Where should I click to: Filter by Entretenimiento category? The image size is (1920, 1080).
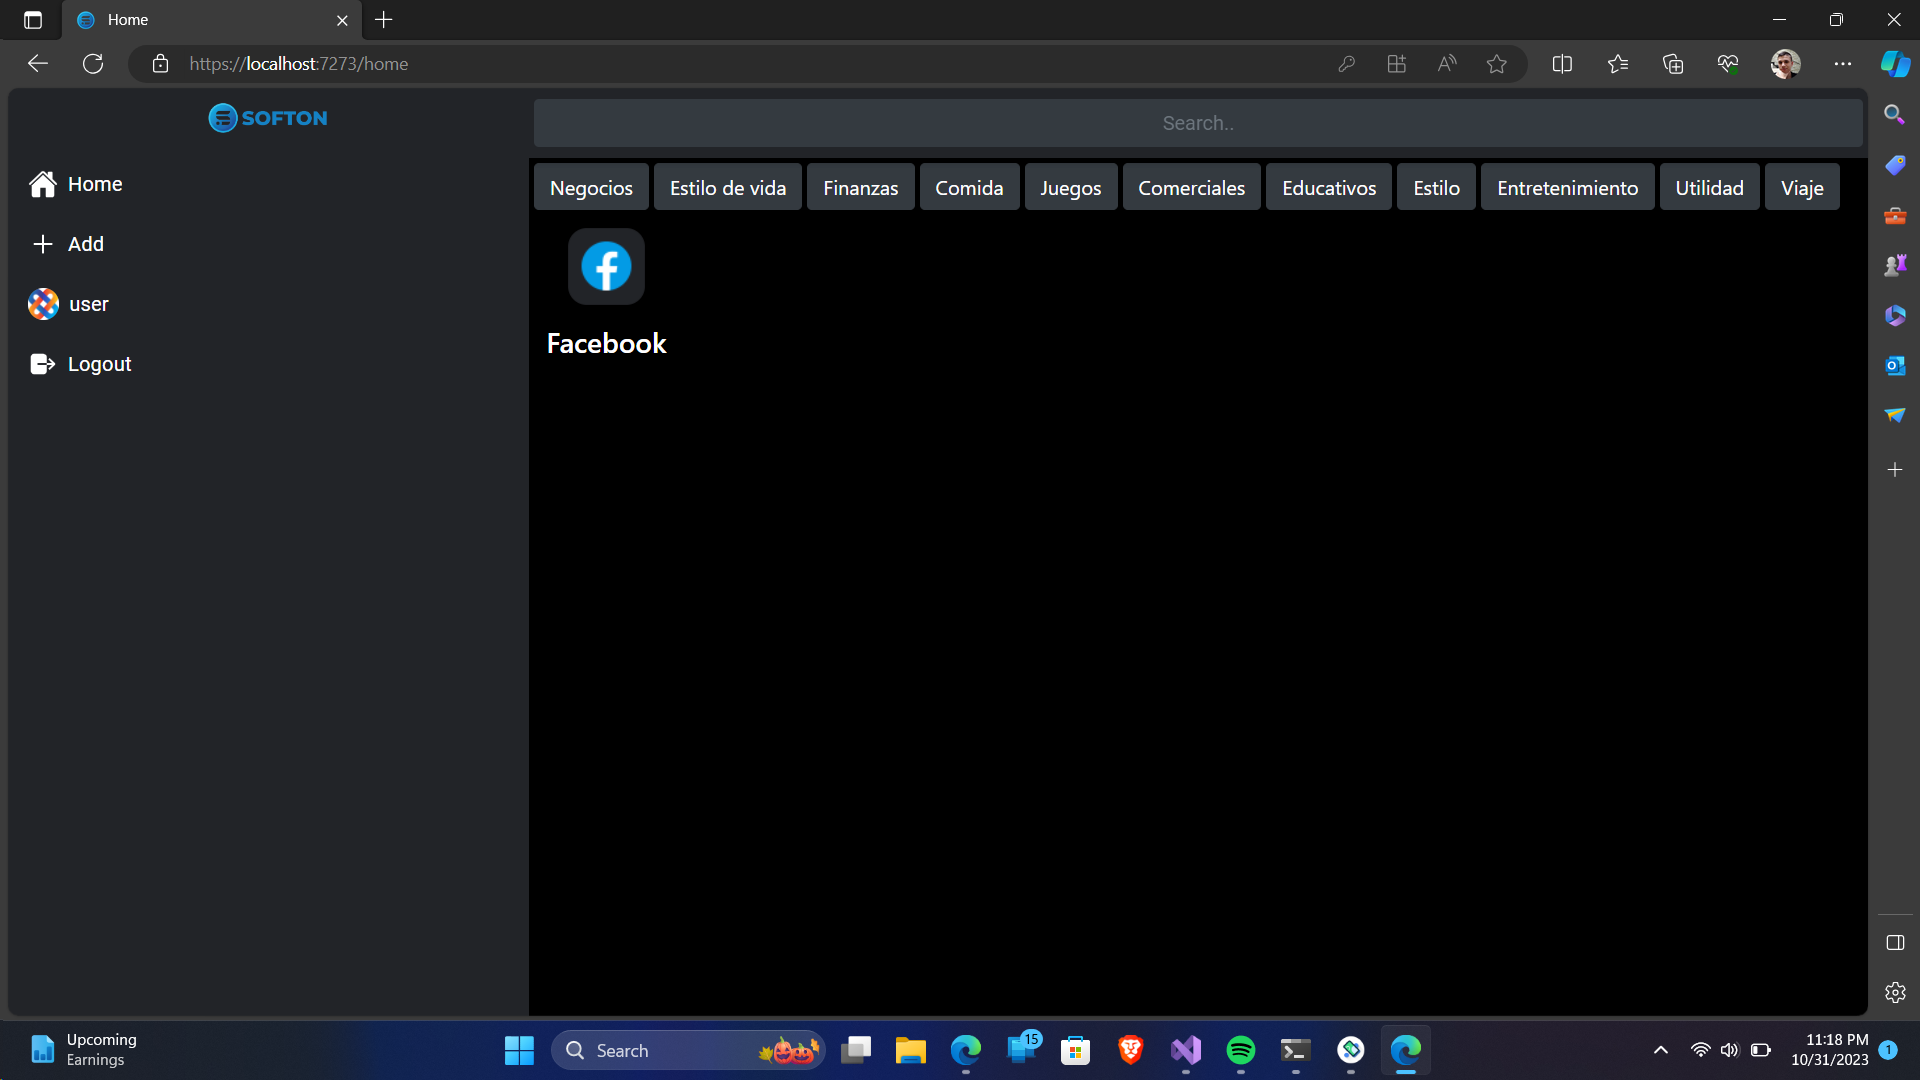[1568, 187]
